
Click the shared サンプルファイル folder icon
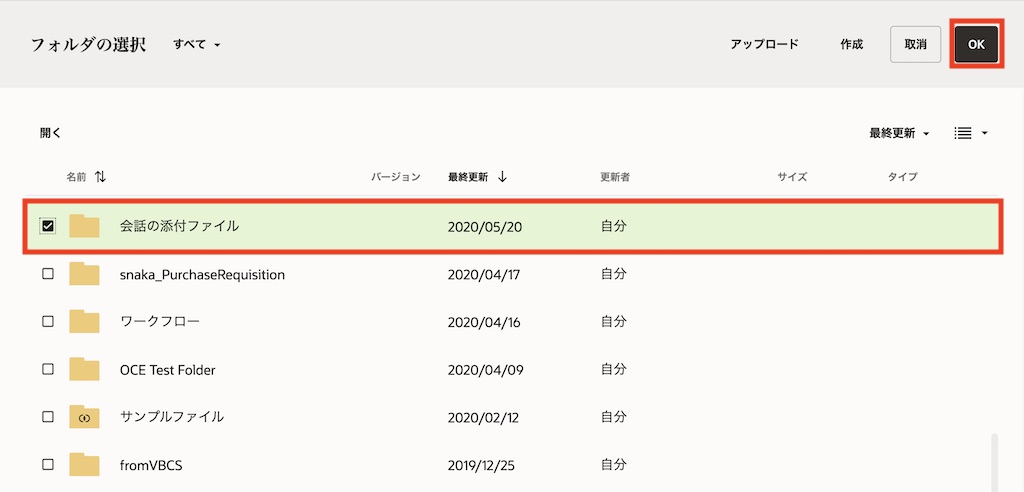(84, 417)
